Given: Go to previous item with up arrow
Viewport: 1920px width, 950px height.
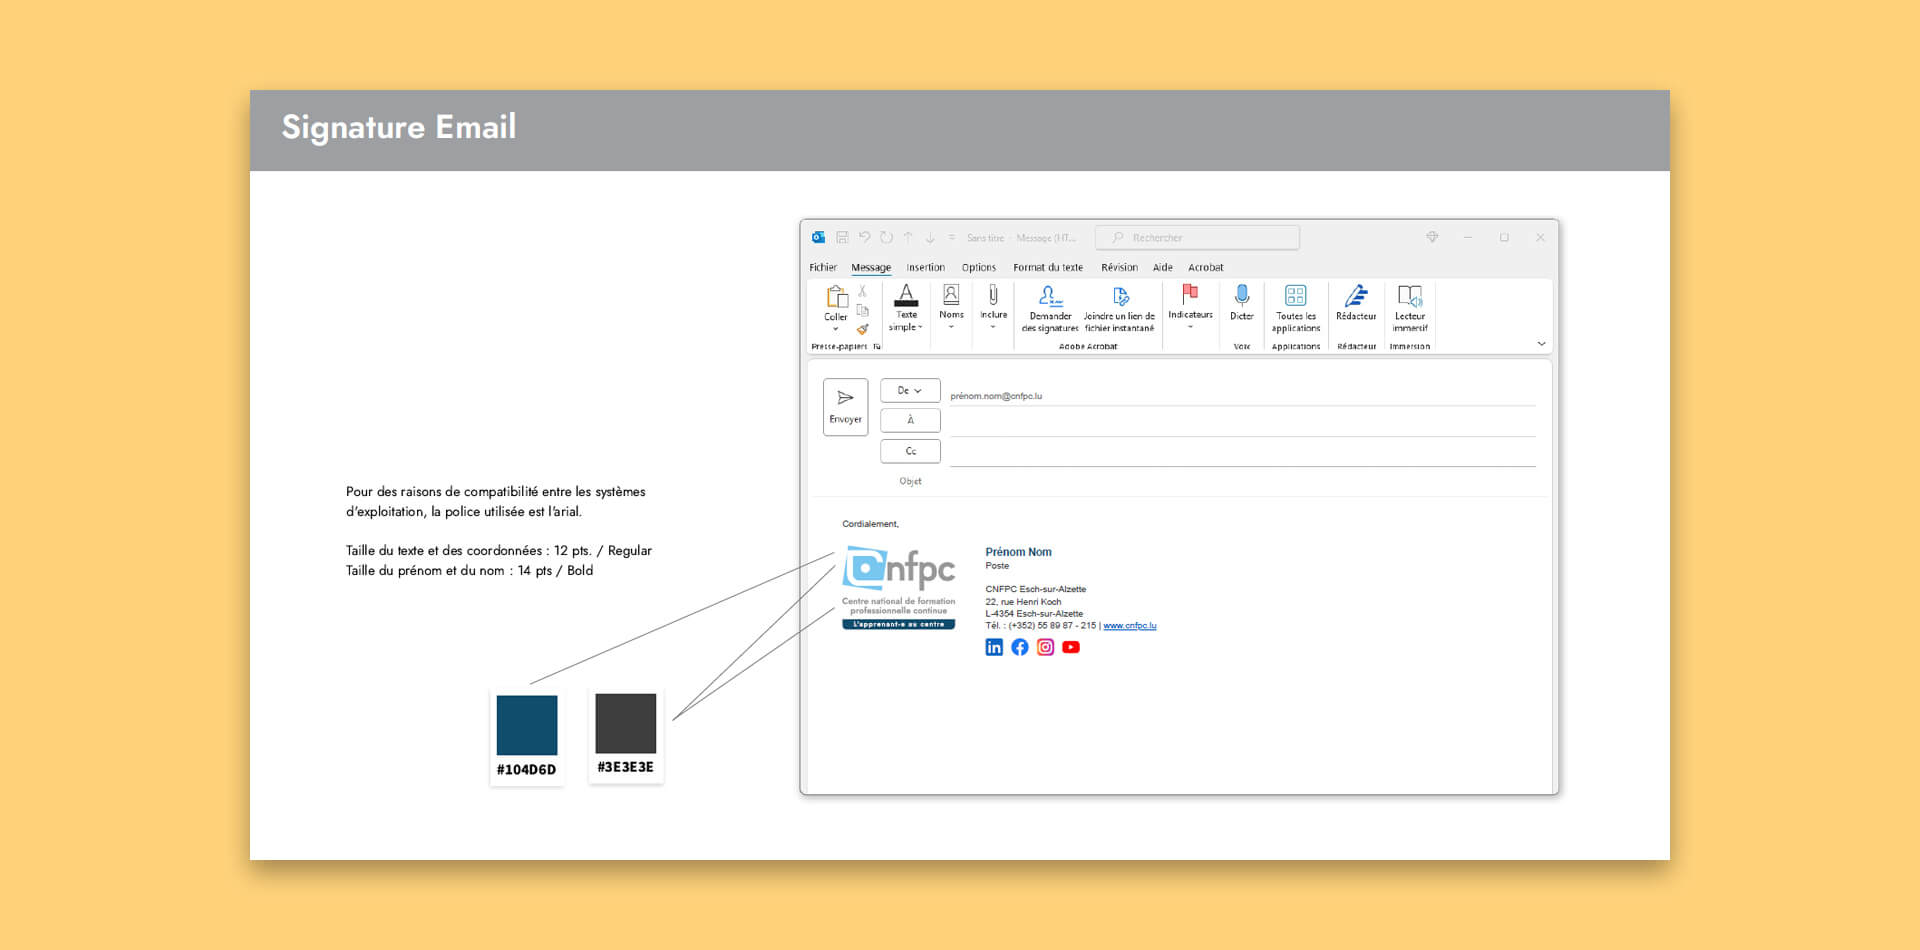Looking at the screenshot, I should coord(908,237).
